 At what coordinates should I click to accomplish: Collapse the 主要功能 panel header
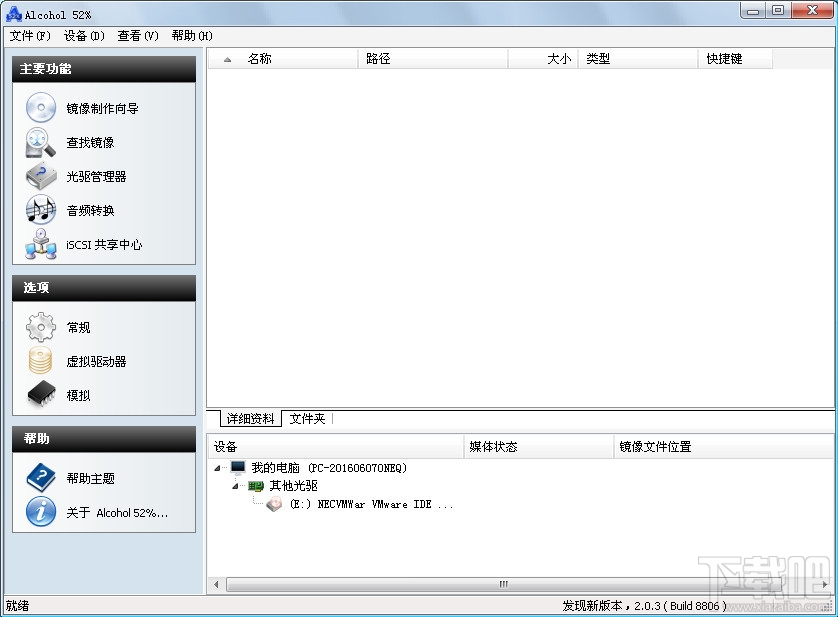pos(104,69)
